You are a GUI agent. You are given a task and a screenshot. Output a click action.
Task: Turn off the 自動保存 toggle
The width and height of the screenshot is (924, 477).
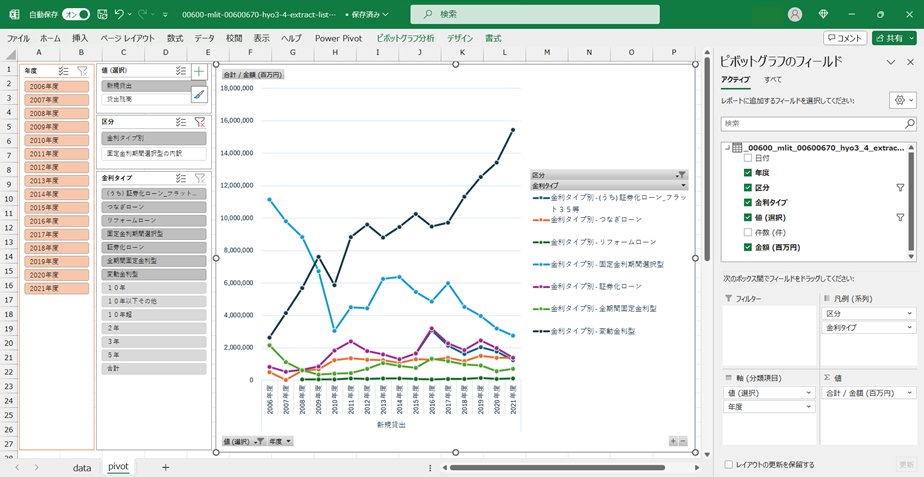(x=75, y=15)
